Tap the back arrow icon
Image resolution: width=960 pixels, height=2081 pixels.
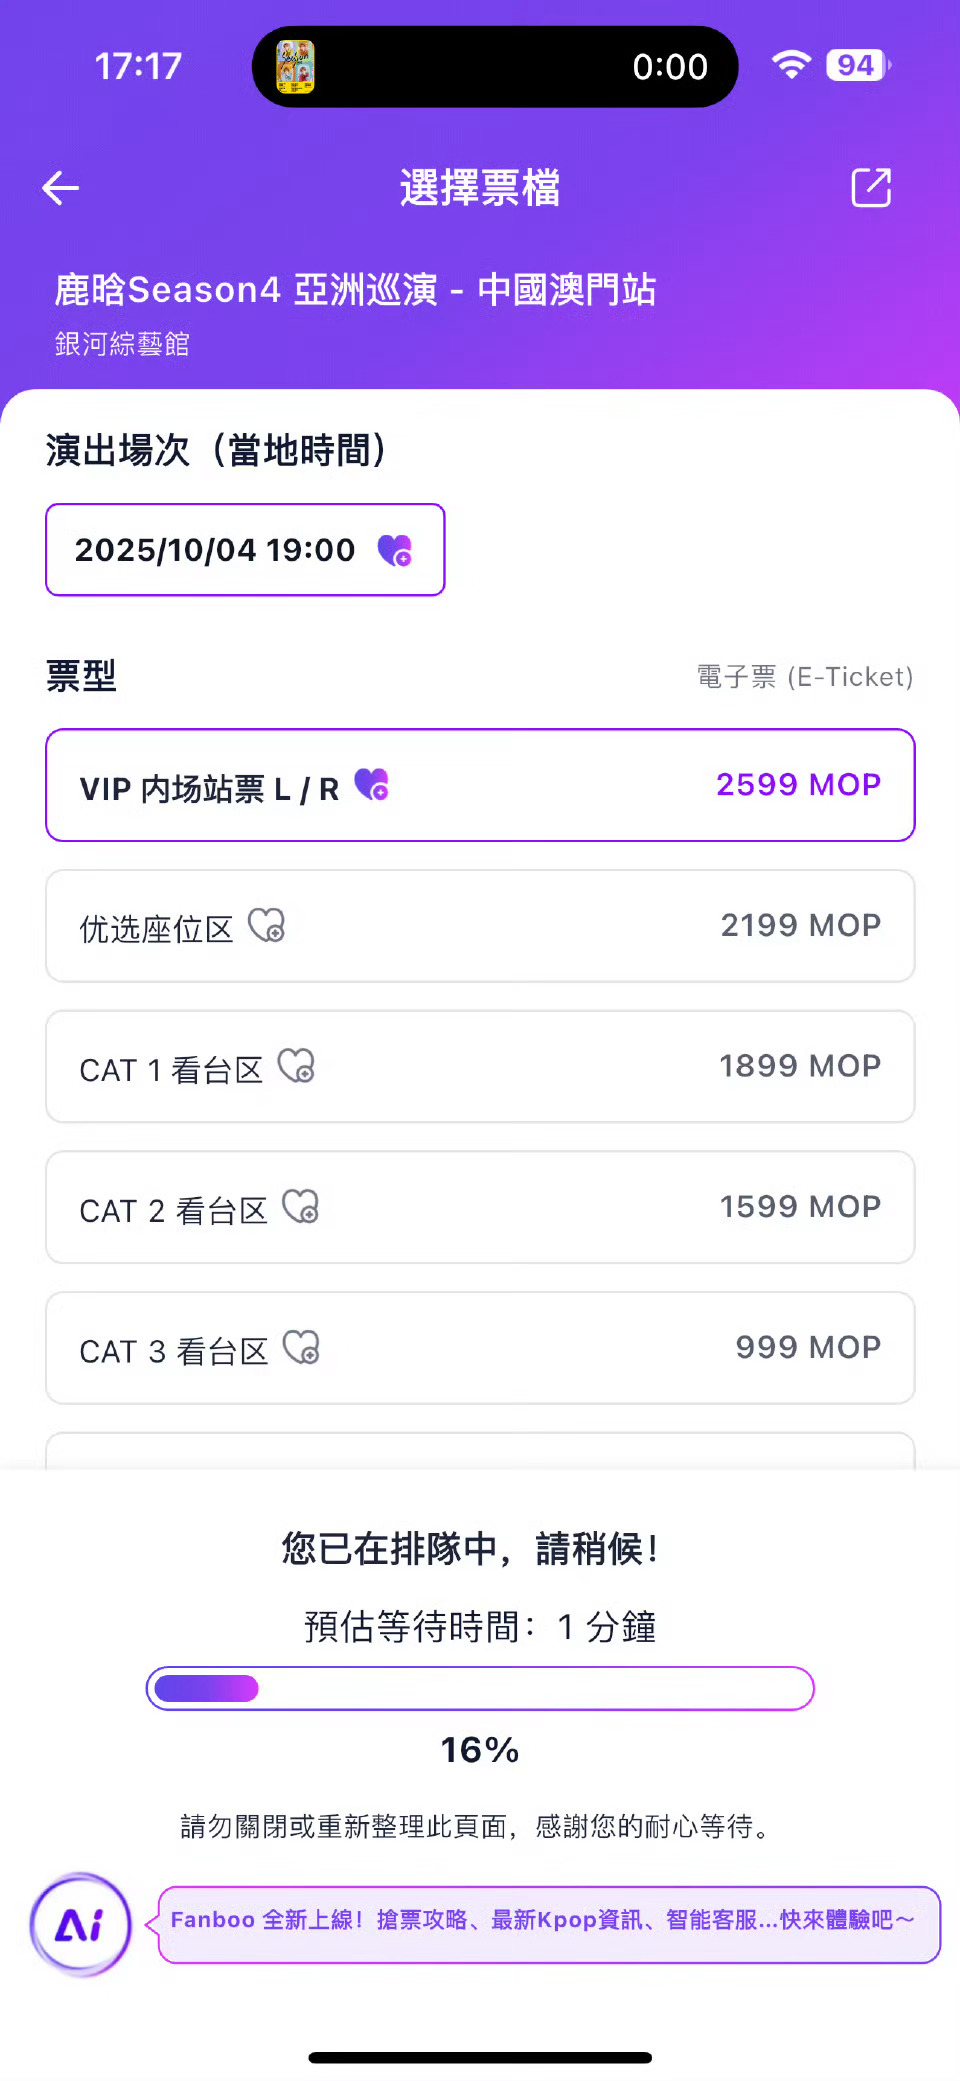point(60,187)
